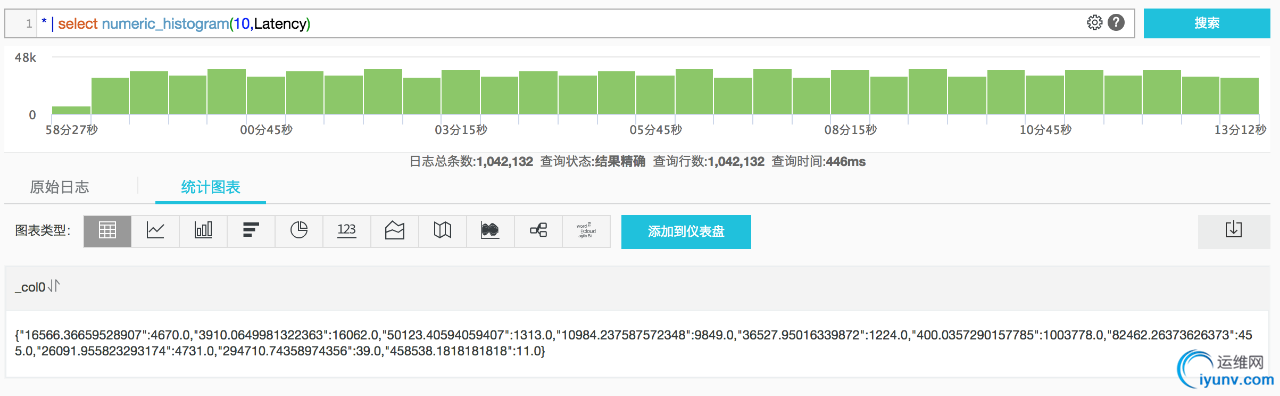Open query settings gear icon
Image resolution: width=1280 pixels, height=396 pixels.
pyautogui.click(x=1094, y=23)
